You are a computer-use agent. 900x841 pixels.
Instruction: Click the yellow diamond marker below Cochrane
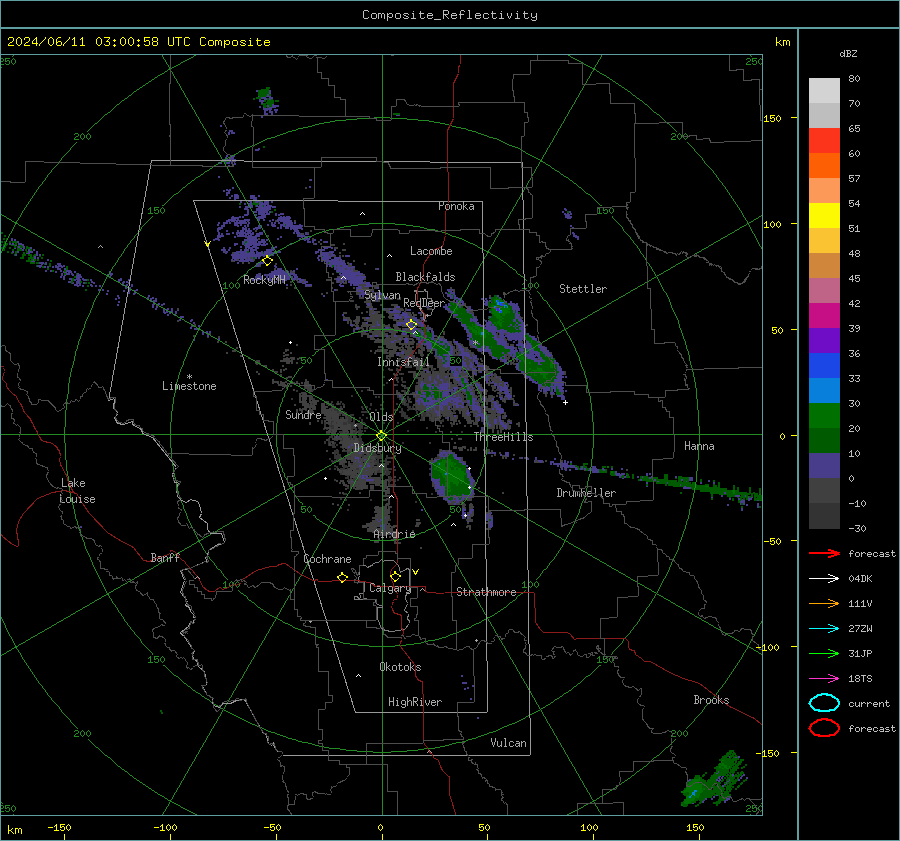pos(342,578)
